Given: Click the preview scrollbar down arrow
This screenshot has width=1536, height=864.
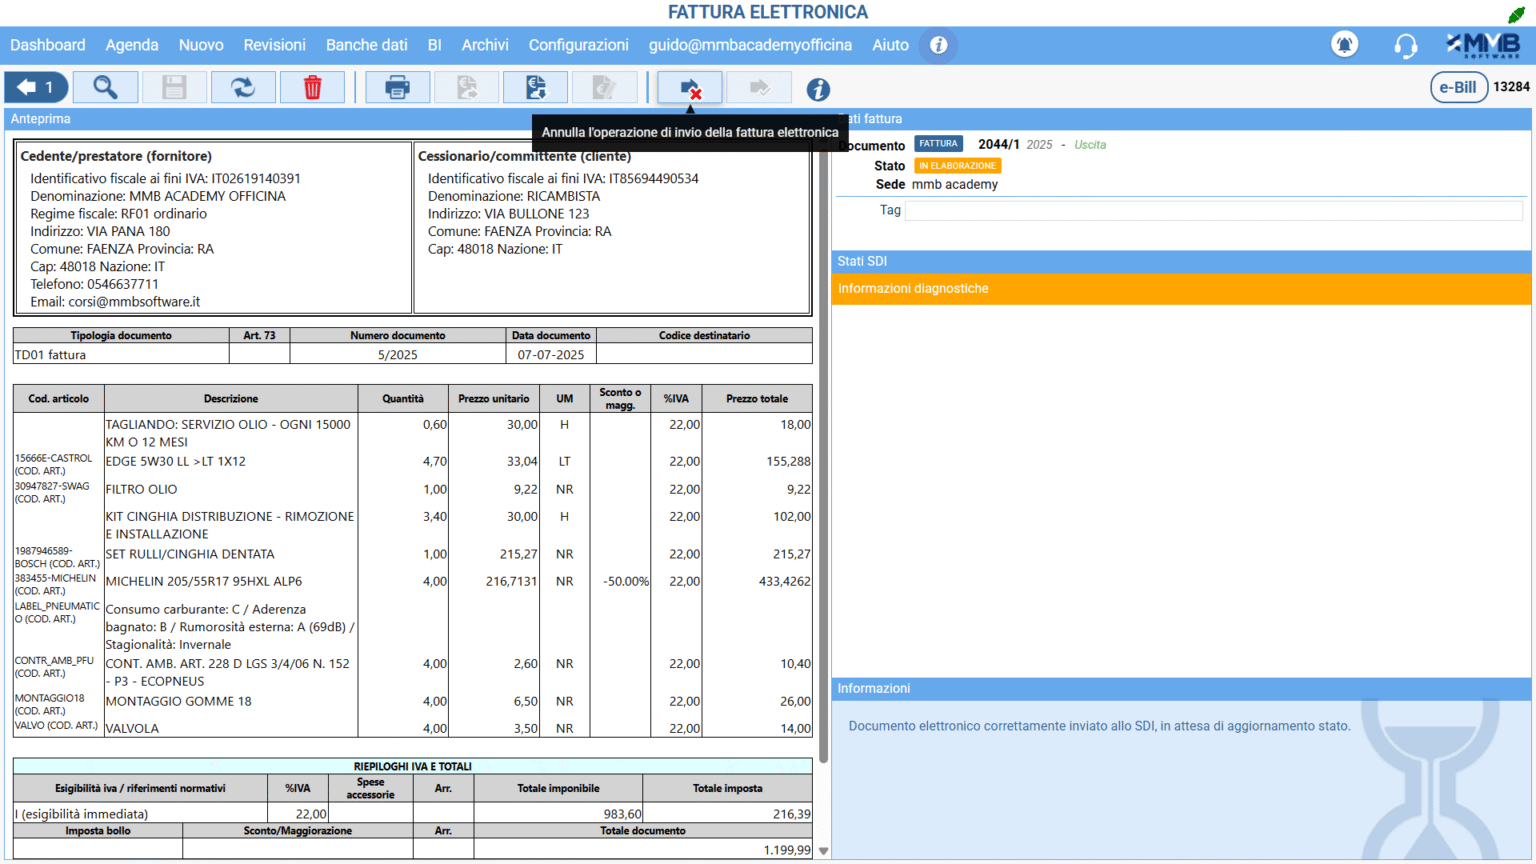Looking at the screenshot, I should pos(823,851).
